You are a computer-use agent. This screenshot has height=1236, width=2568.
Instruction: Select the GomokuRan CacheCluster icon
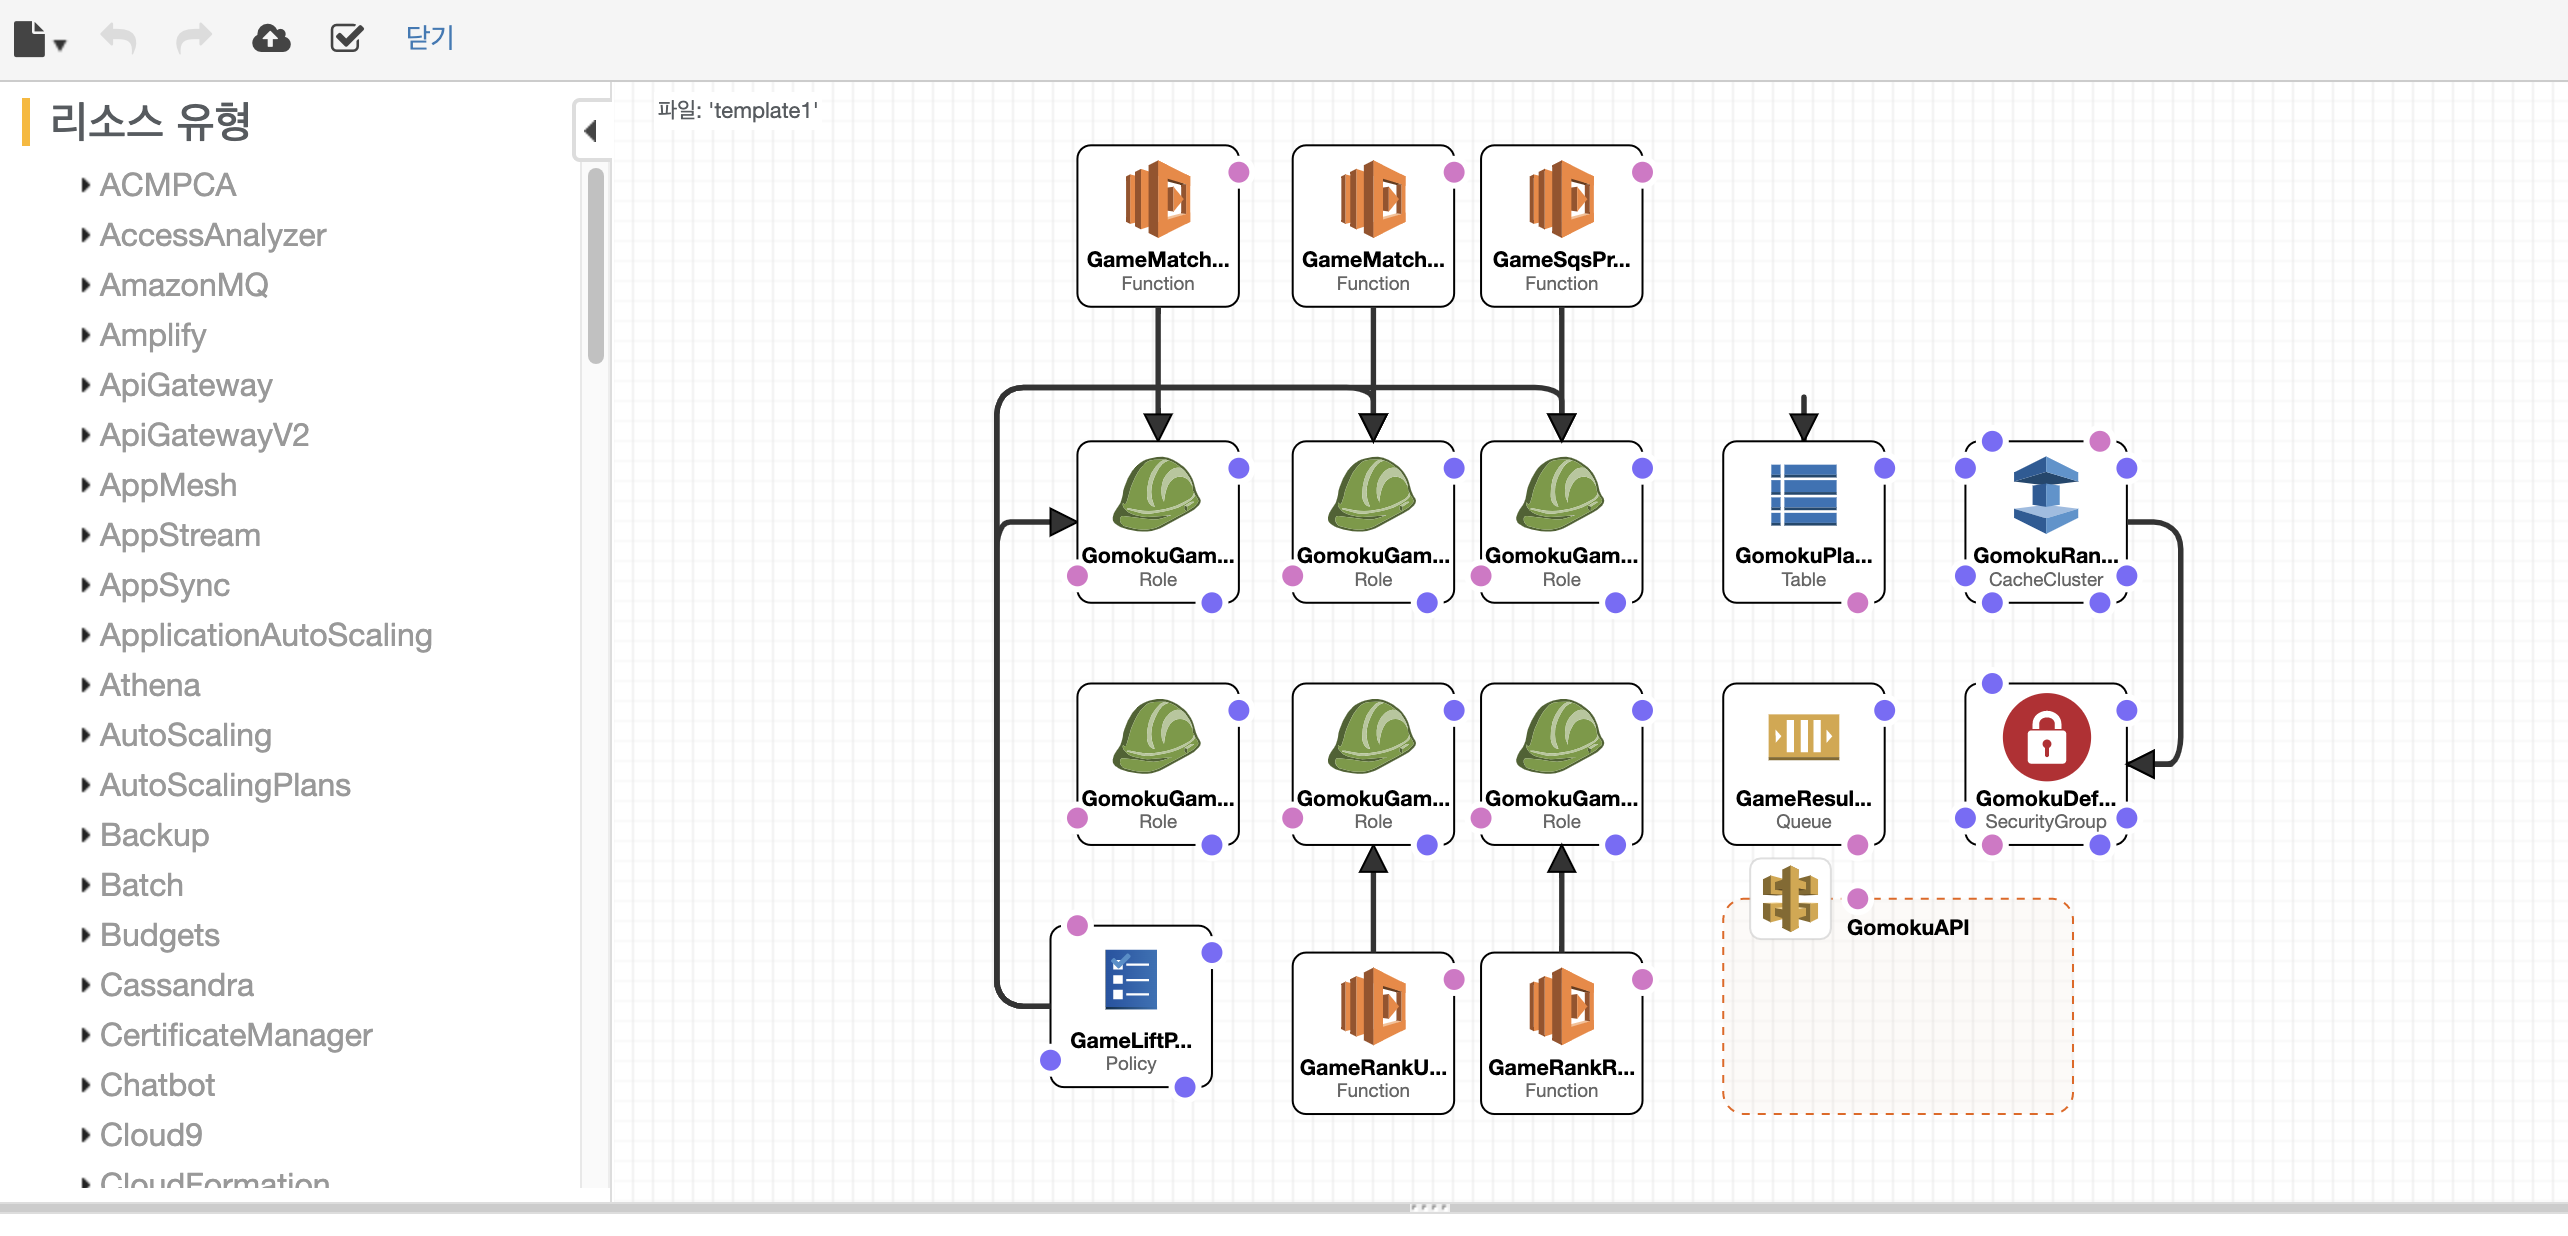(2045, 495)
